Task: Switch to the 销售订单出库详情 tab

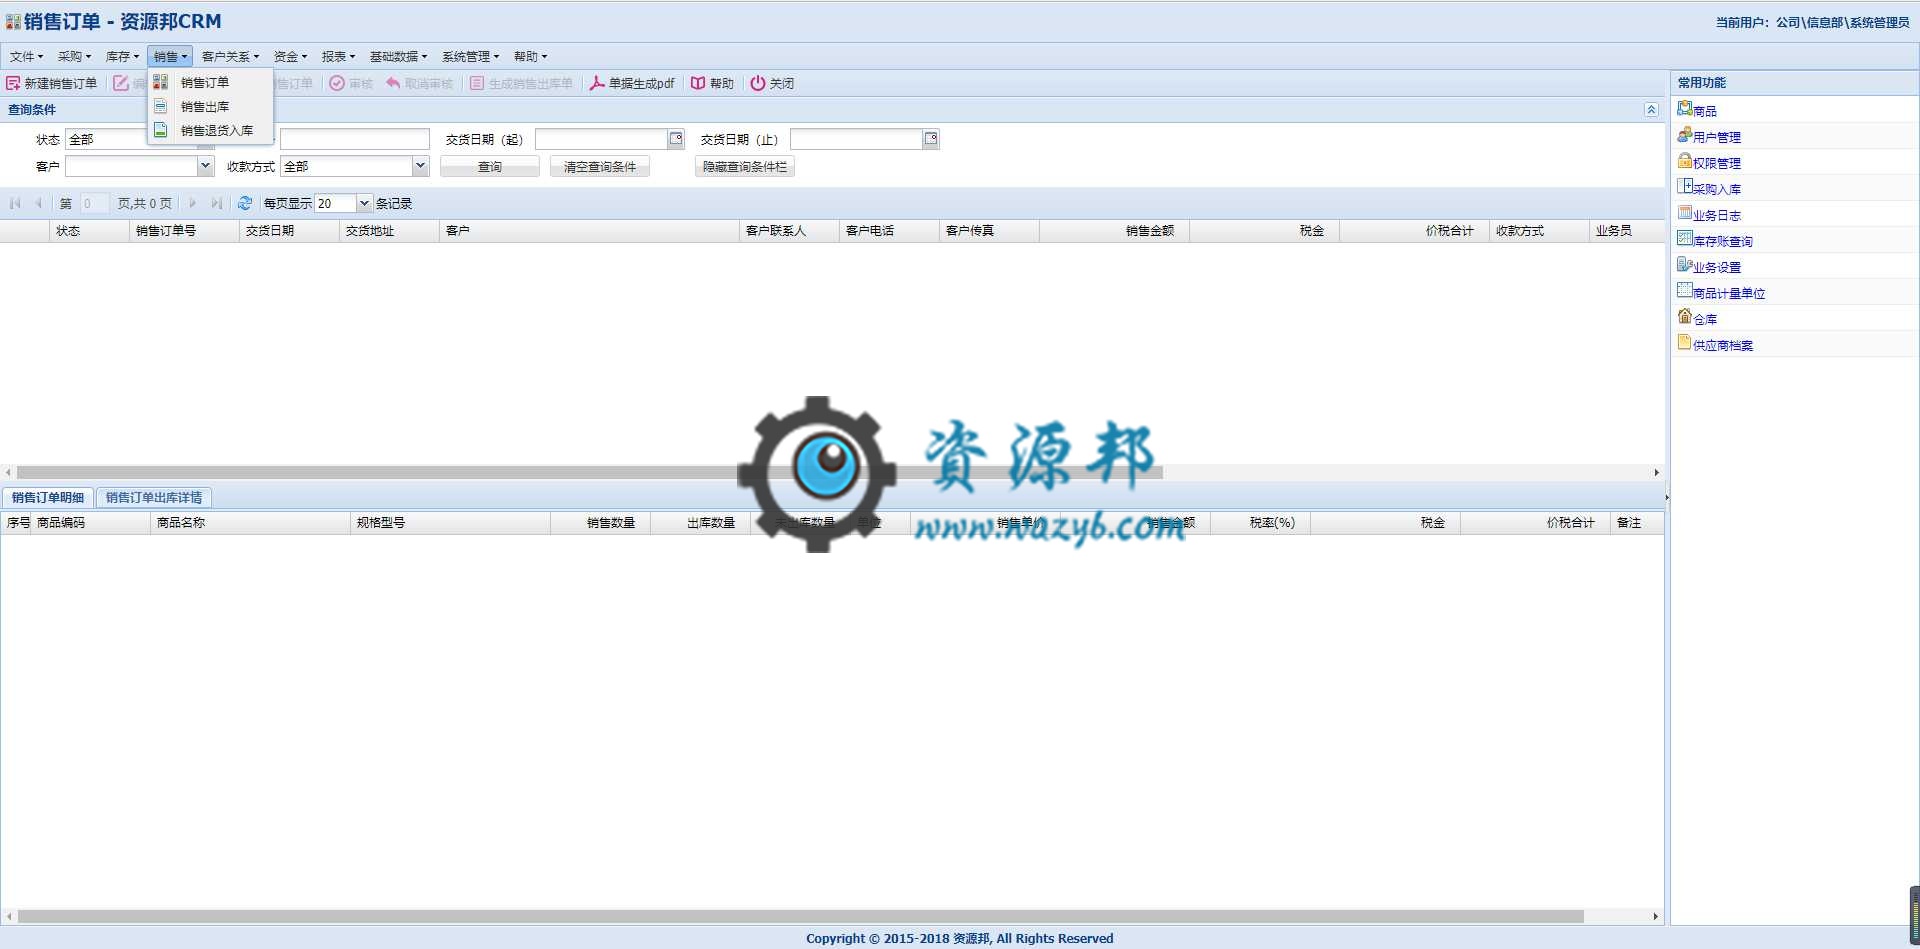Action: point(154,497)
